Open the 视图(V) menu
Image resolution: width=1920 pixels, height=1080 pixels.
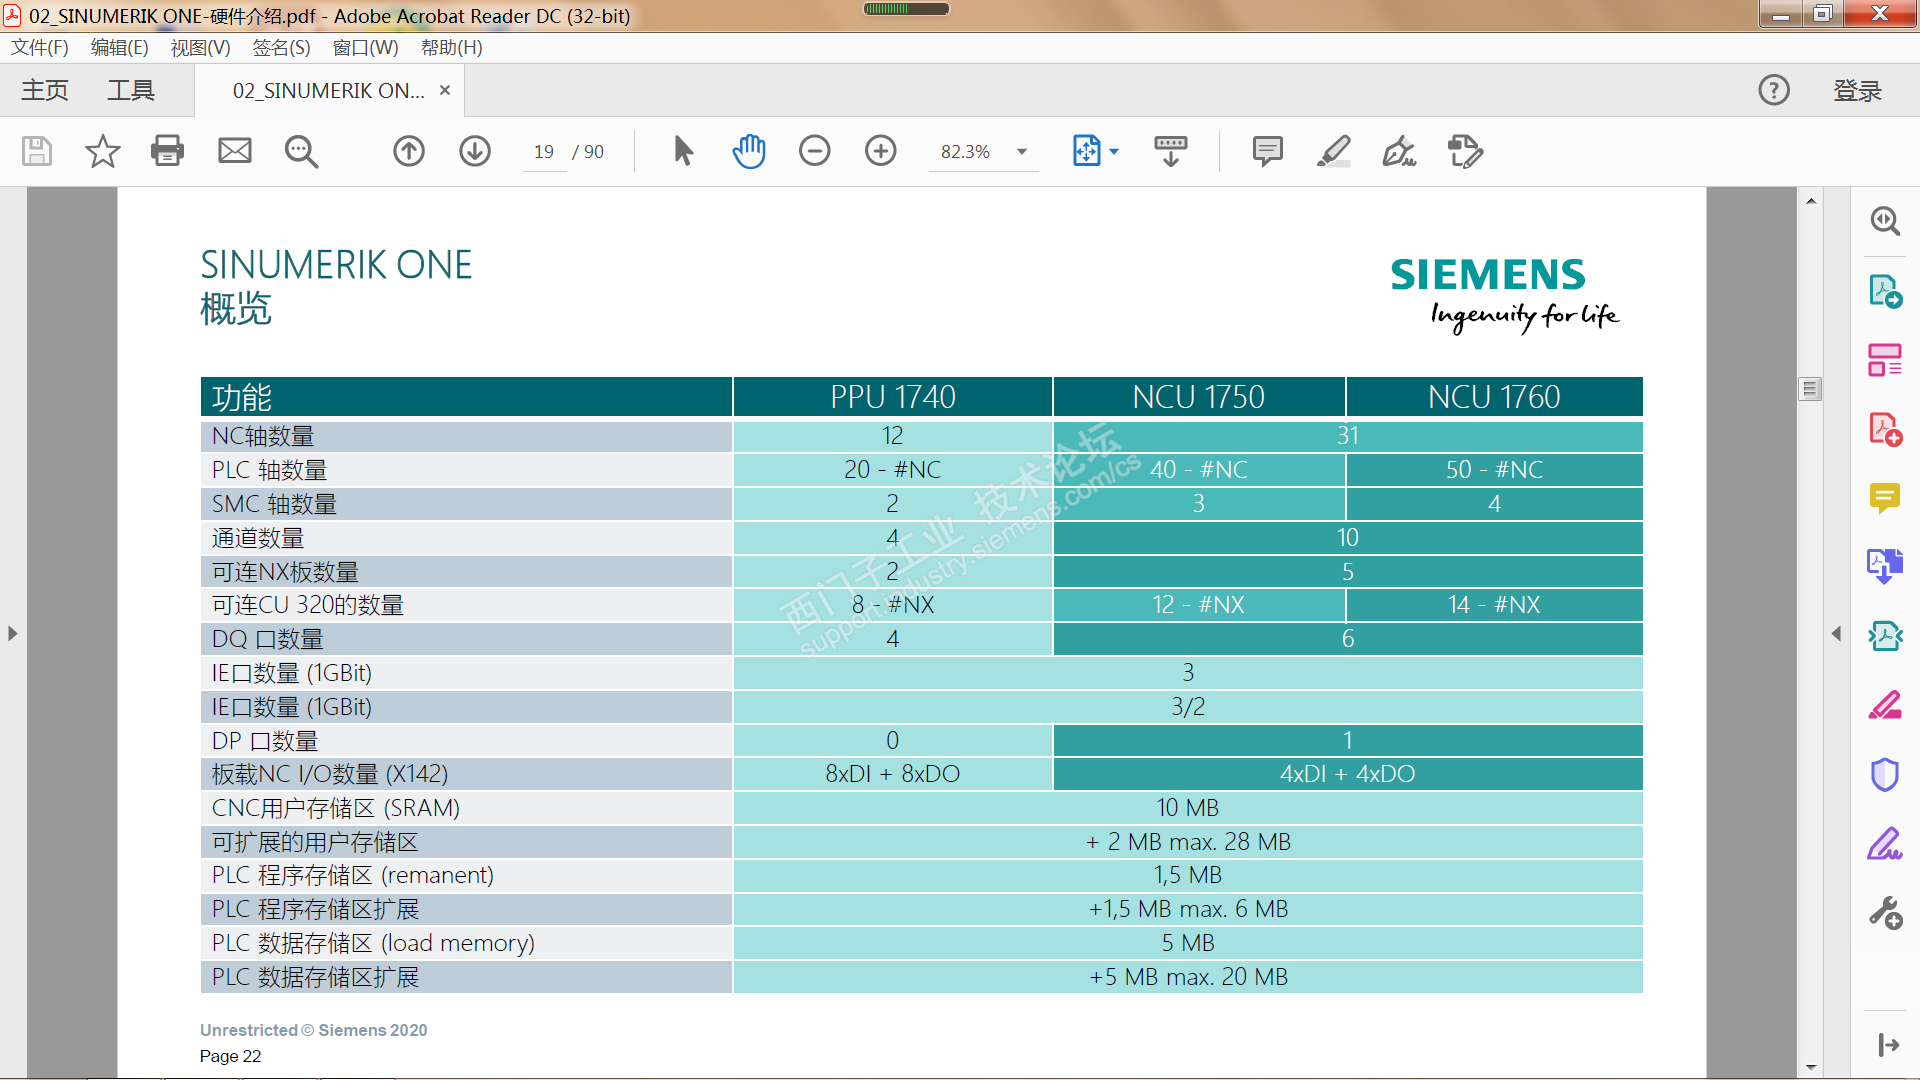(x=200, y=47)
